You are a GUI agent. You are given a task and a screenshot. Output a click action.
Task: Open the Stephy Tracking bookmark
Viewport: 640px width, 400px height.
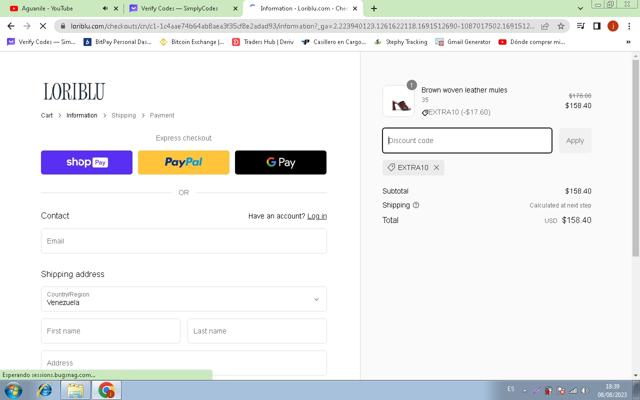(401, 42)
